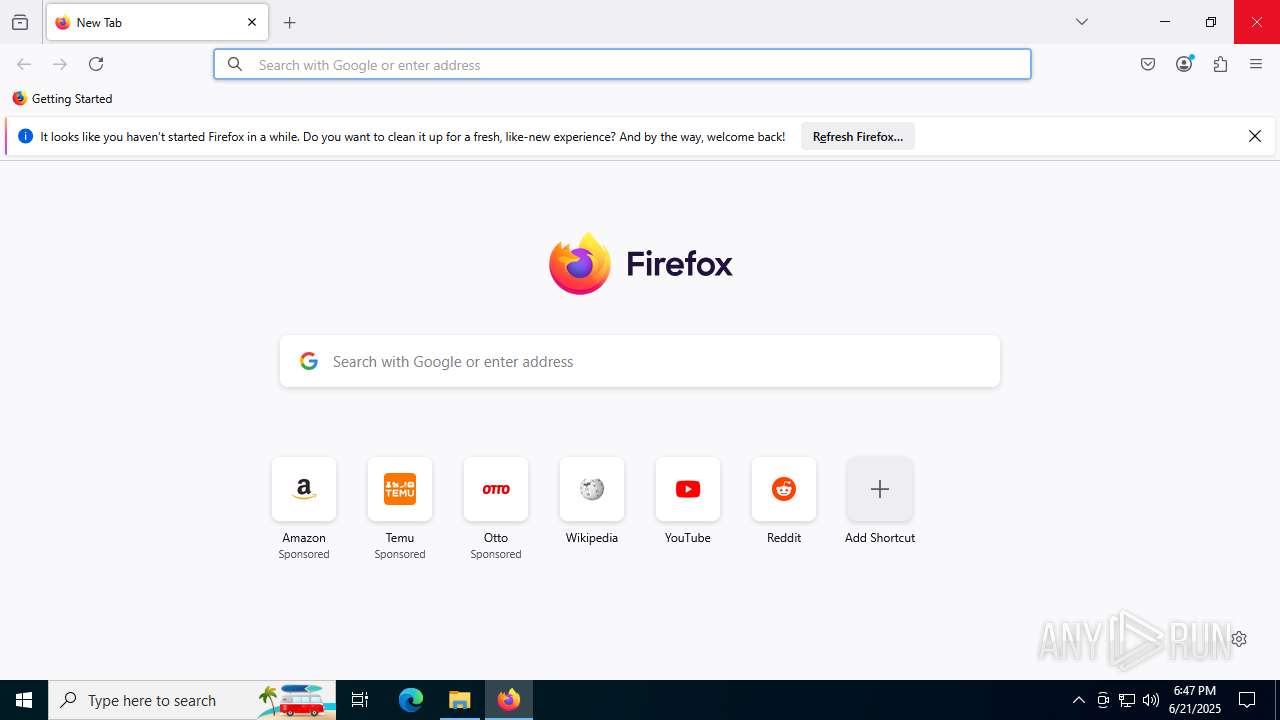Open the network status tray icon
1280x720 pixels.
1127,700
